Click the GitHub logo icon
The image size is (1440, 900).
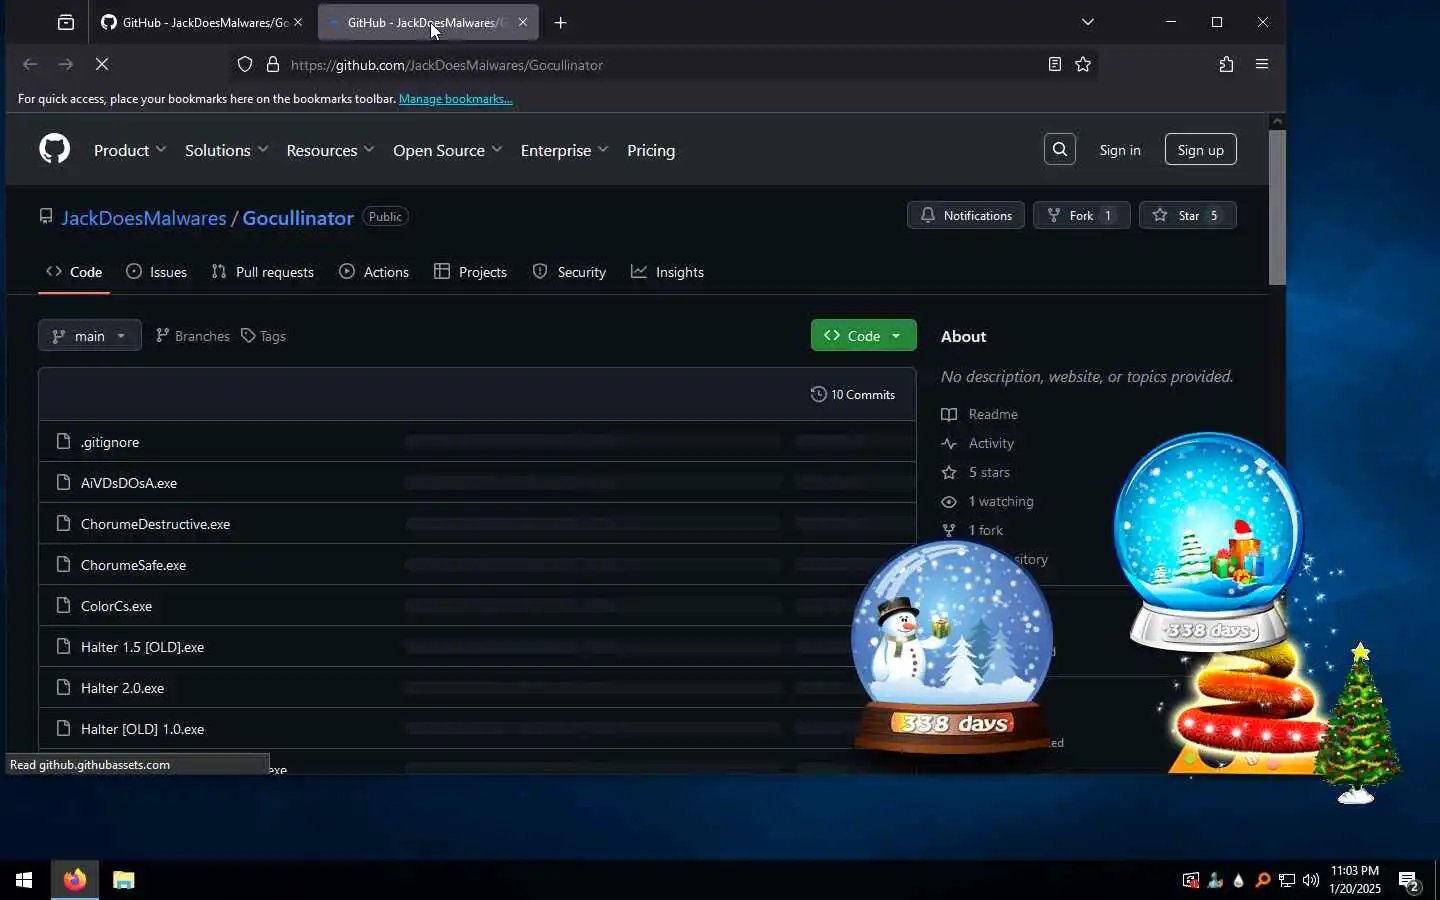click(x=55, y=149)
